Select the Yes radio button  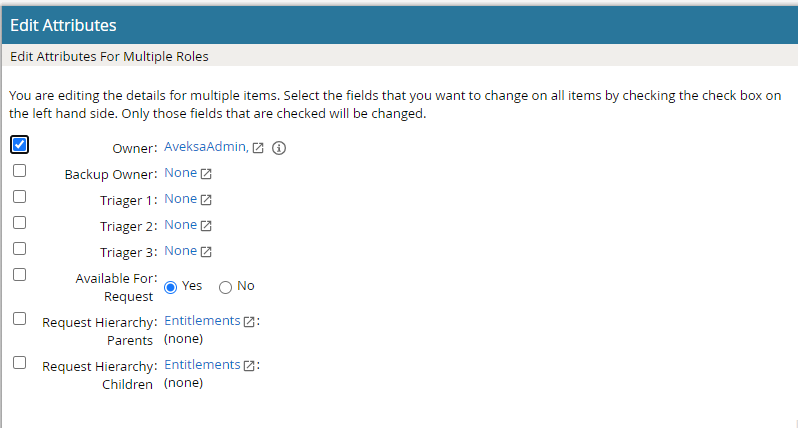(x=171, y=287)
